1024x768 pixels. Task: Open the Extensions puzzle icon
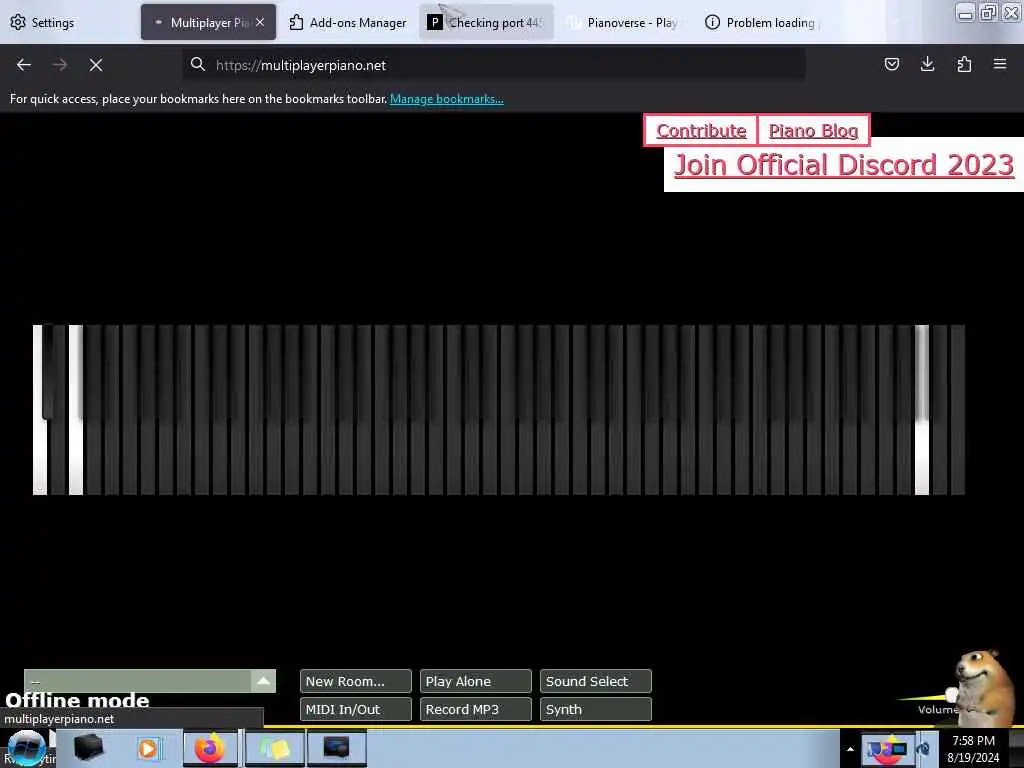964,64
